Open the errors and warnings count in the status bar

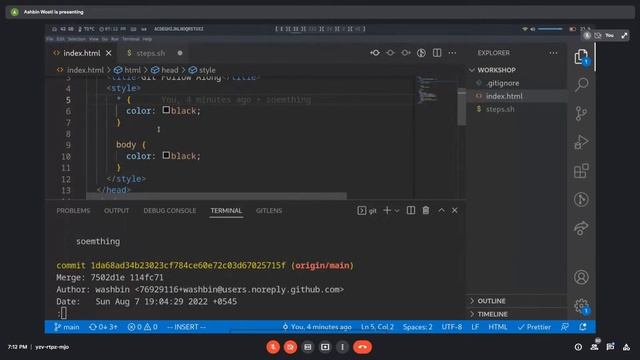(142, 327)
